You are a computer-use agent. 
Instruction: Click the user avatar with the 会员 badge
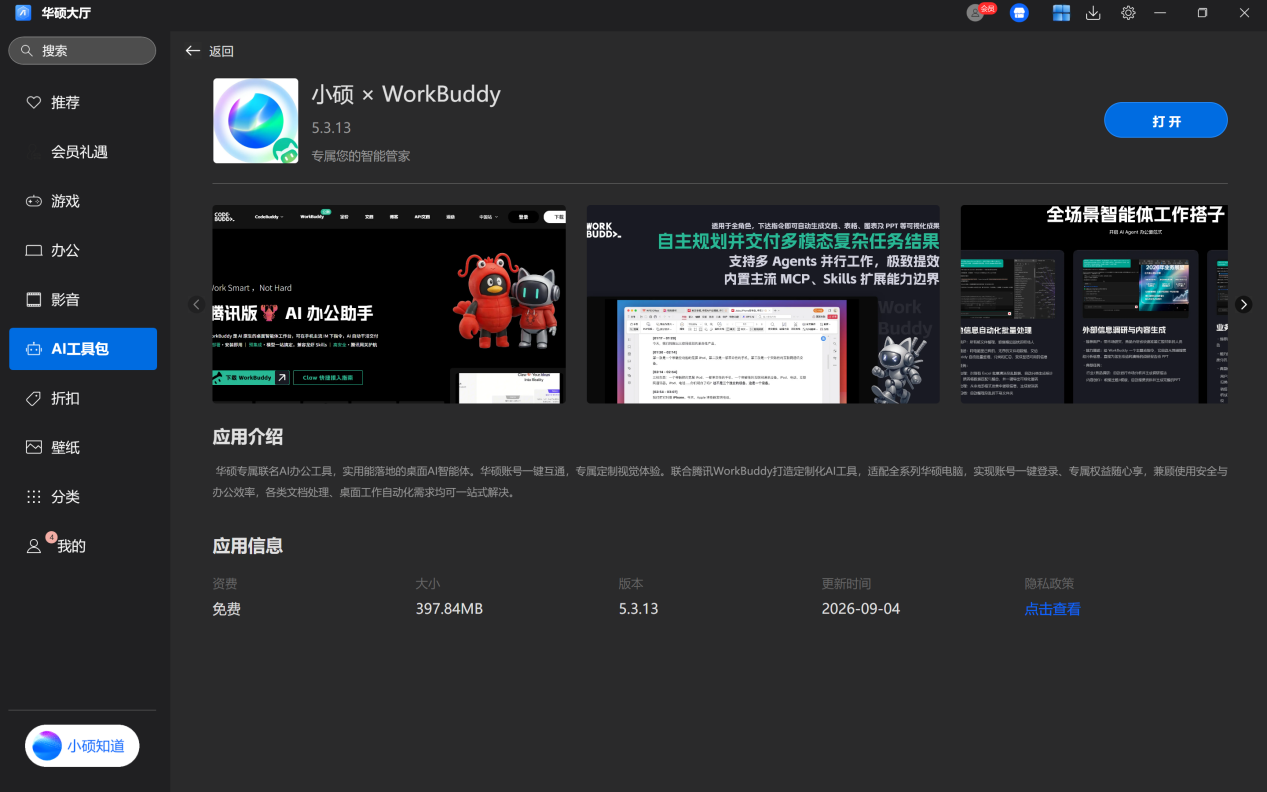(980, 12)
